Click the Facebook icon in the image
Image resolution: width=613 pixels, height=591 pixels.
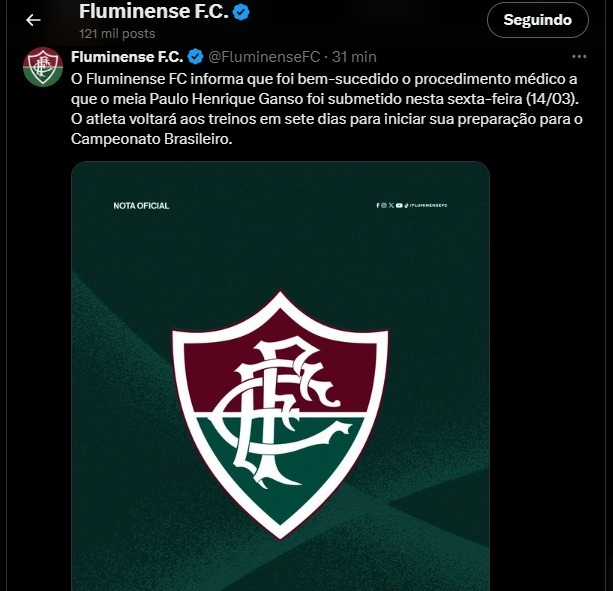pyautogui.click(x=378, y=206)
